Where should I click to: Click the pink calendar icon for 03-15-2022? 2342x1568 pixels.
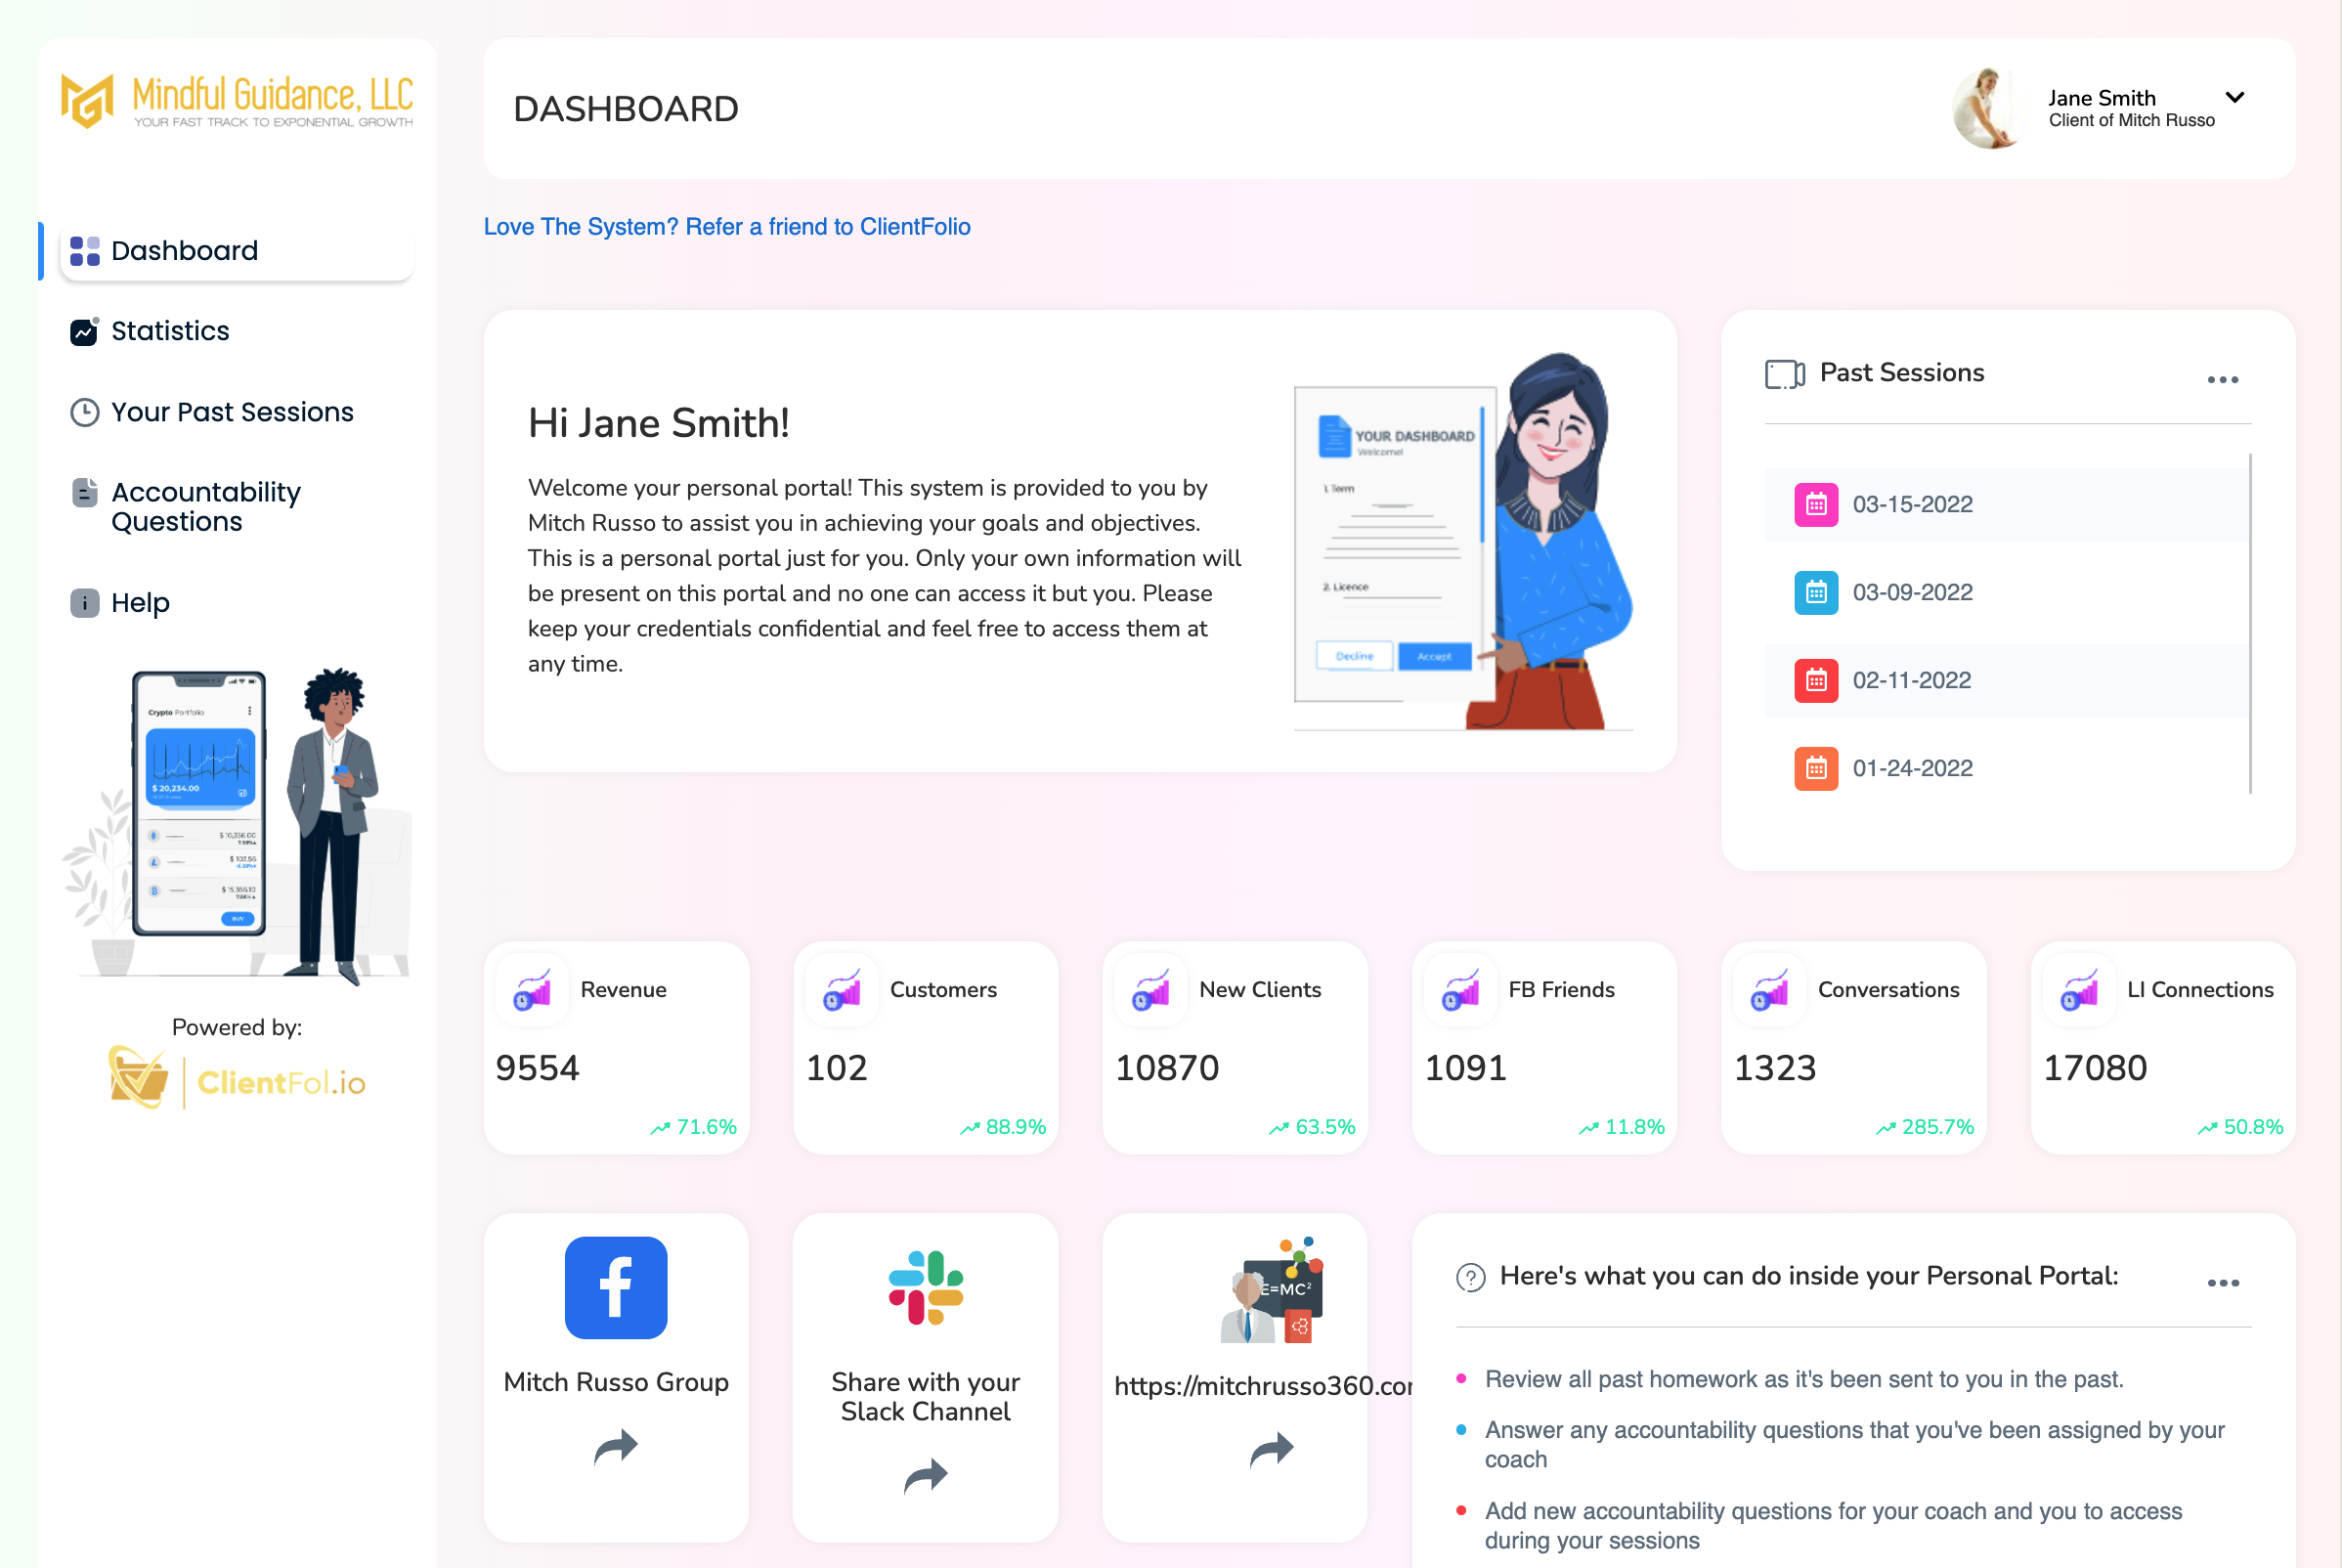pyautogui.click(x=1815, y=504)
